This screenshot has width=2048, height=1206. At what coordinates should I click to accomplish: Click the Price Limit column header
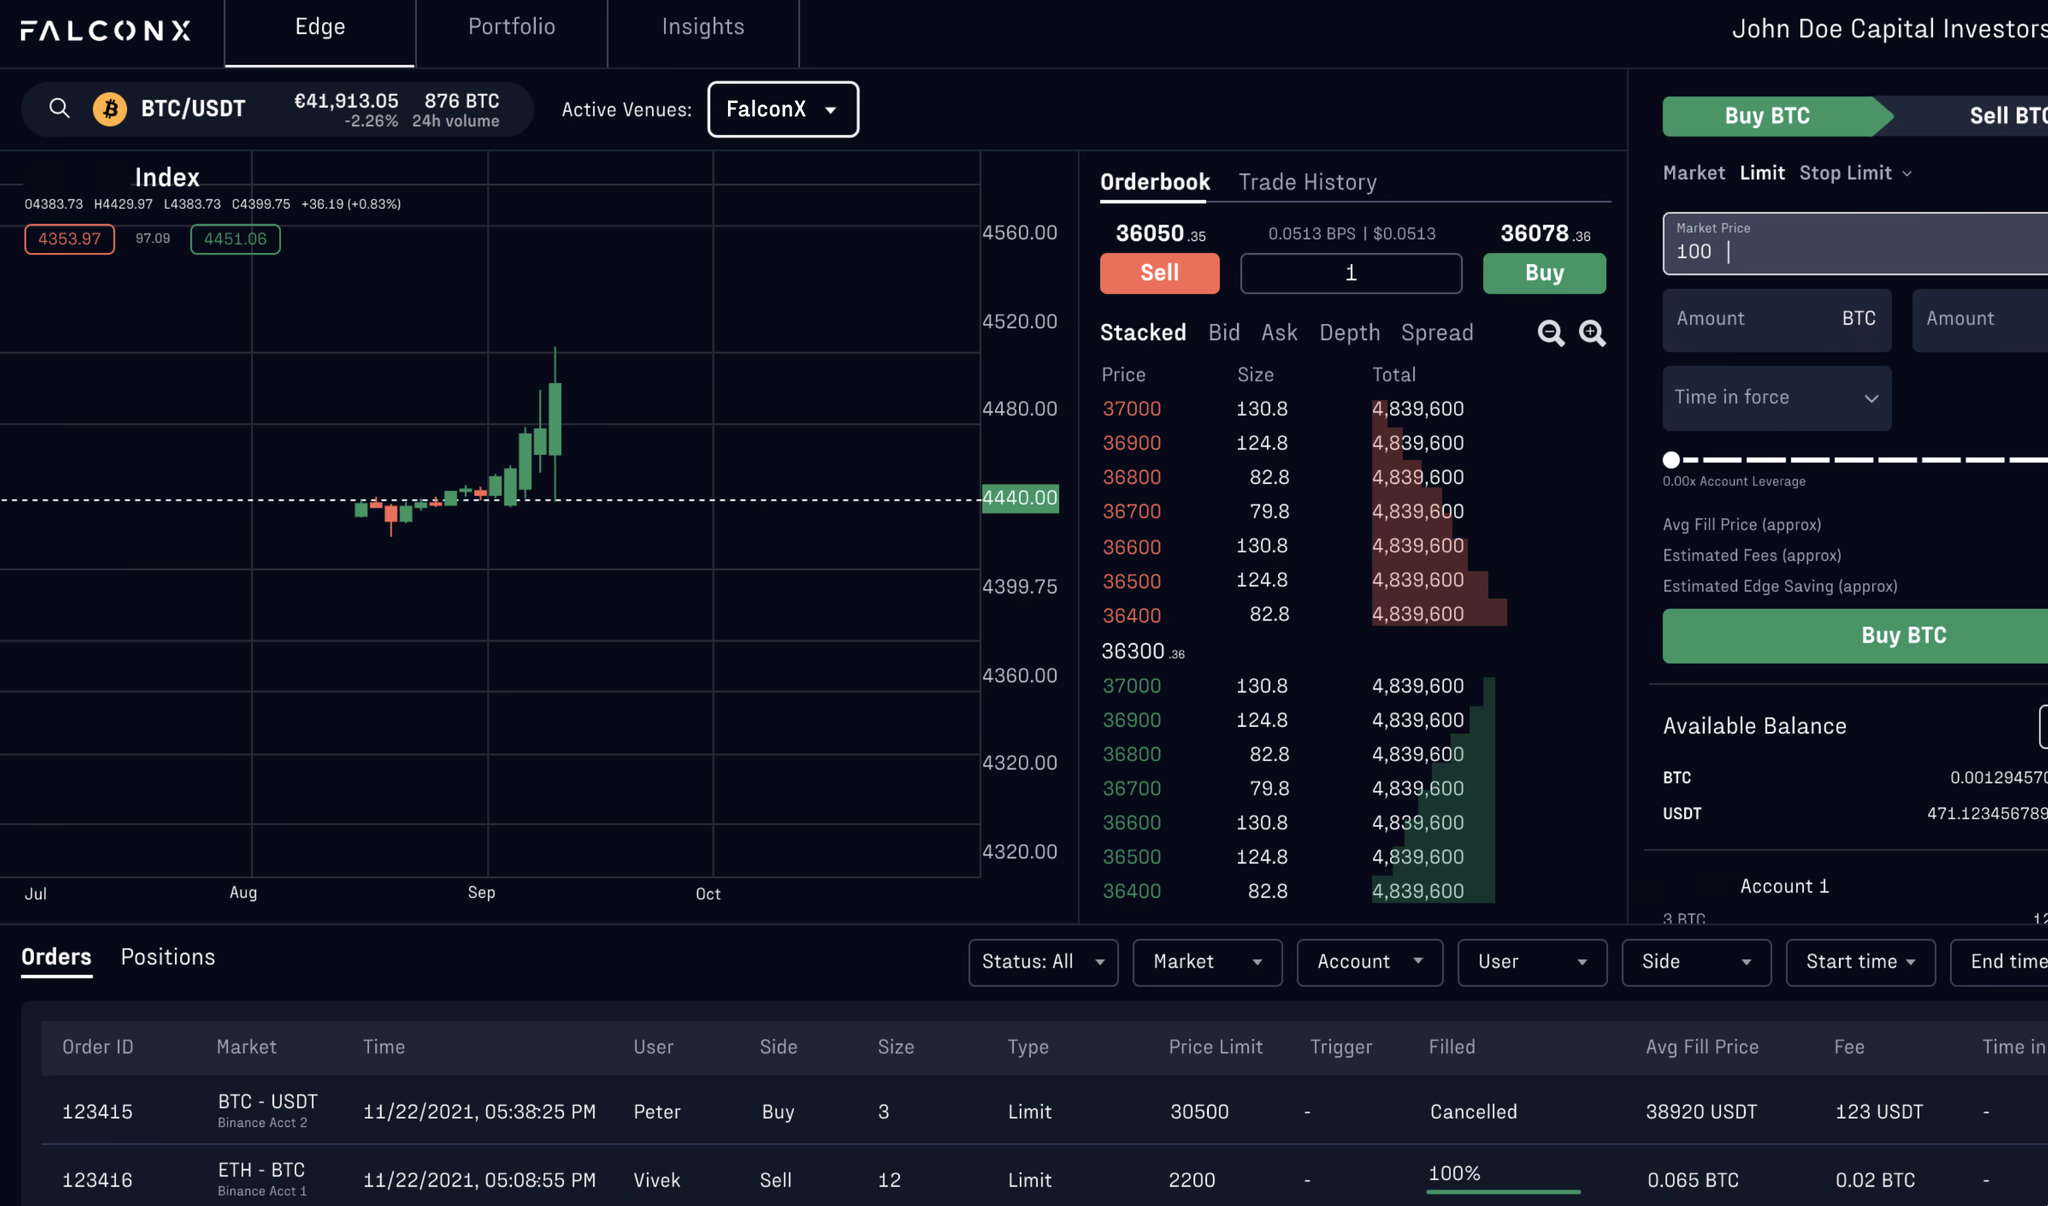point(1215,1047)
